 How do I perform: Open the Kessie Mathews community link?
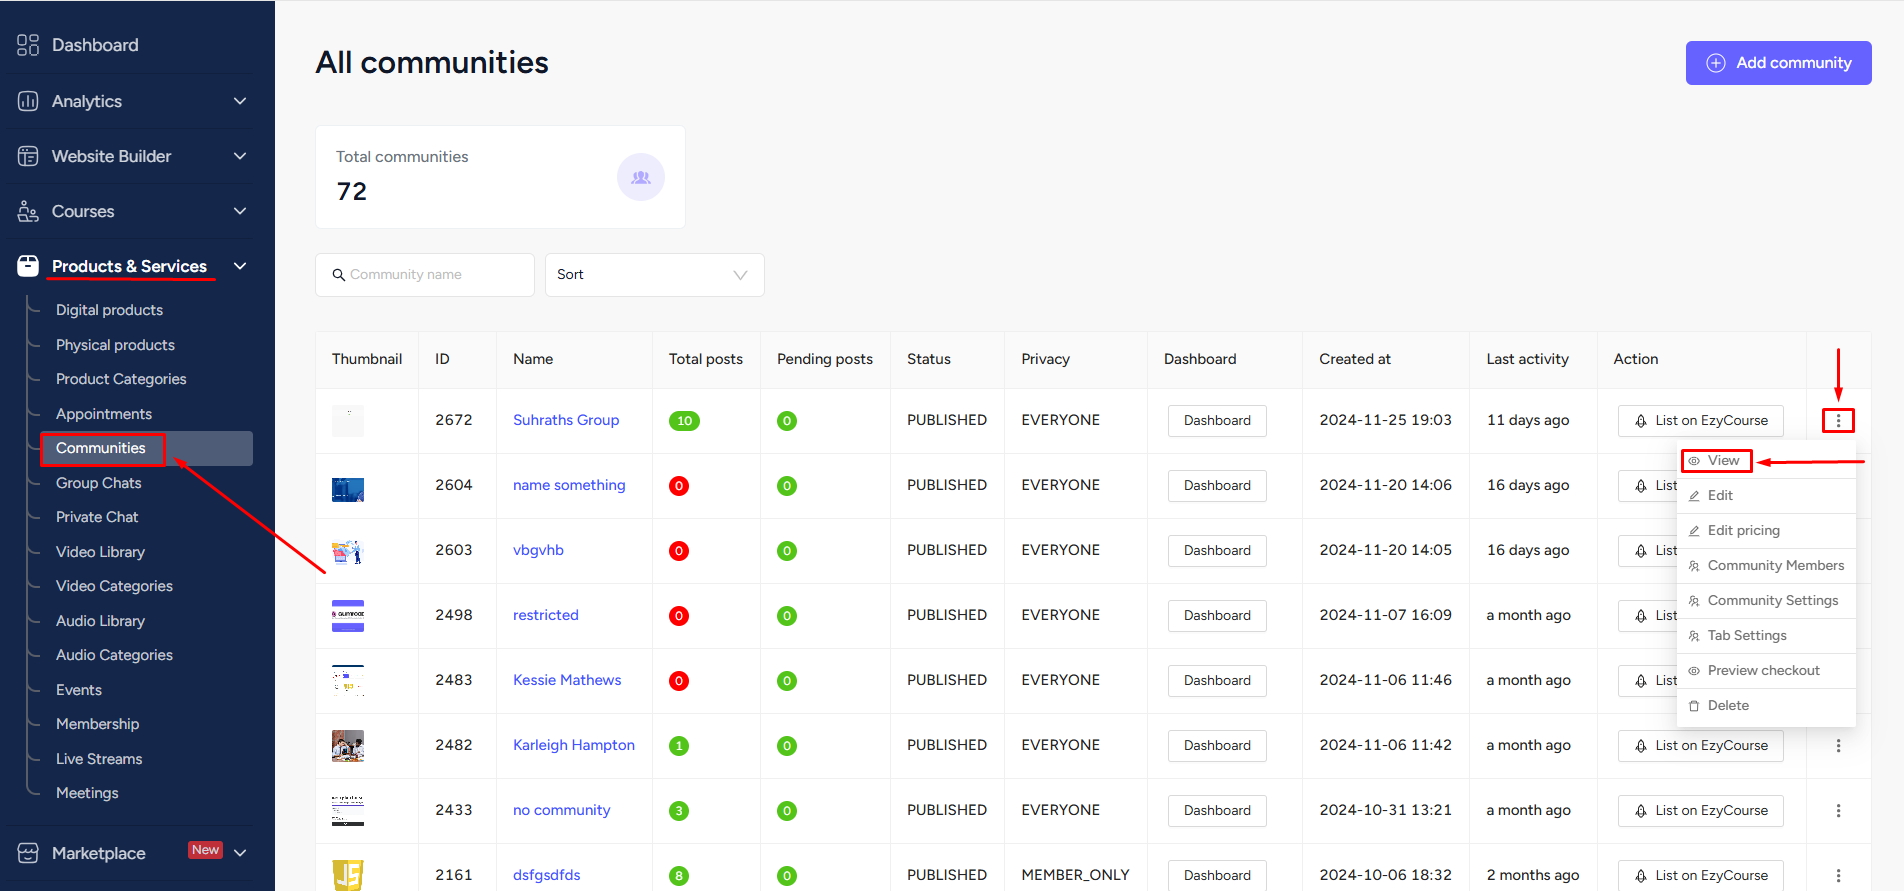[567, 680]
